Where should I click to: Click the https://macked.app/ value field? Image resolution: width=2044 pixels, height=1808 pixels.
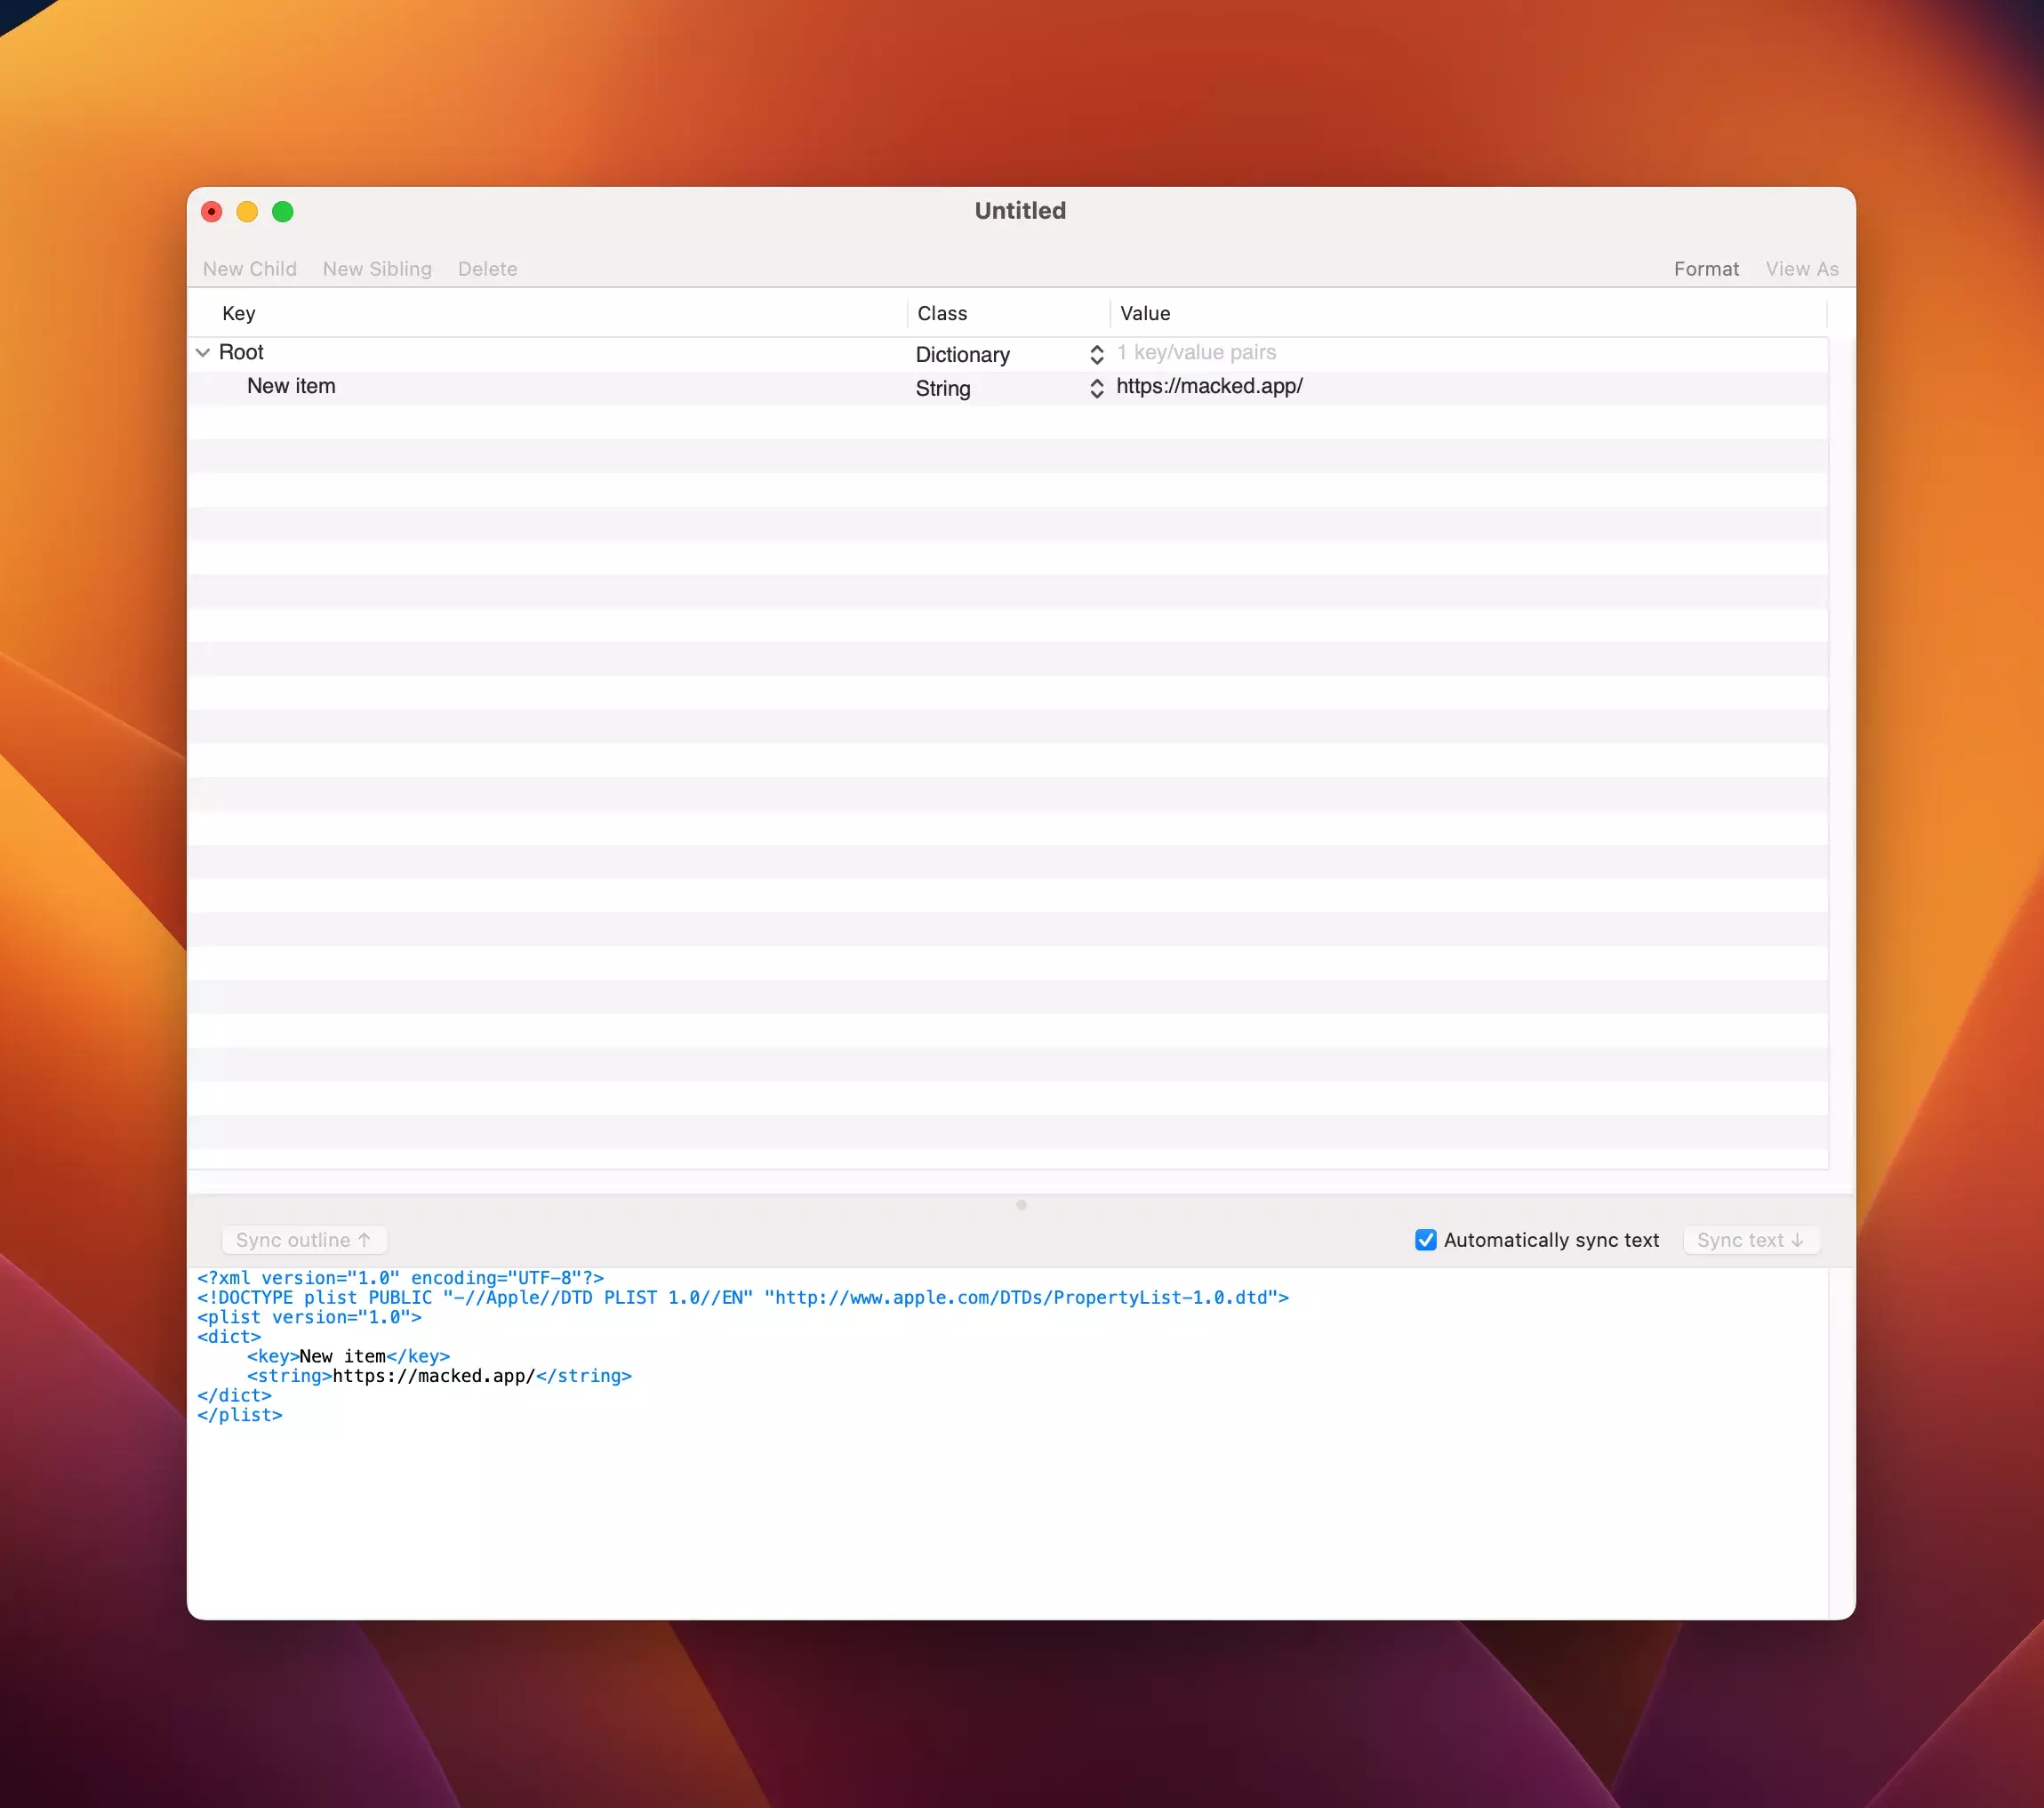pyautogui.click(x=1209, y=387)
